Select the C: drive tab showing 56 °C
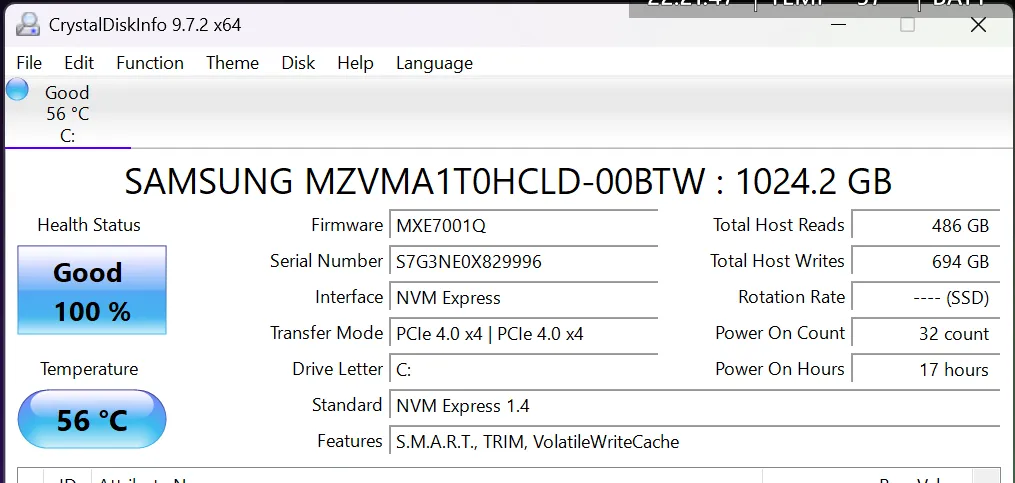This screenshot has width=1015, height=483. [x=67, y=115]
